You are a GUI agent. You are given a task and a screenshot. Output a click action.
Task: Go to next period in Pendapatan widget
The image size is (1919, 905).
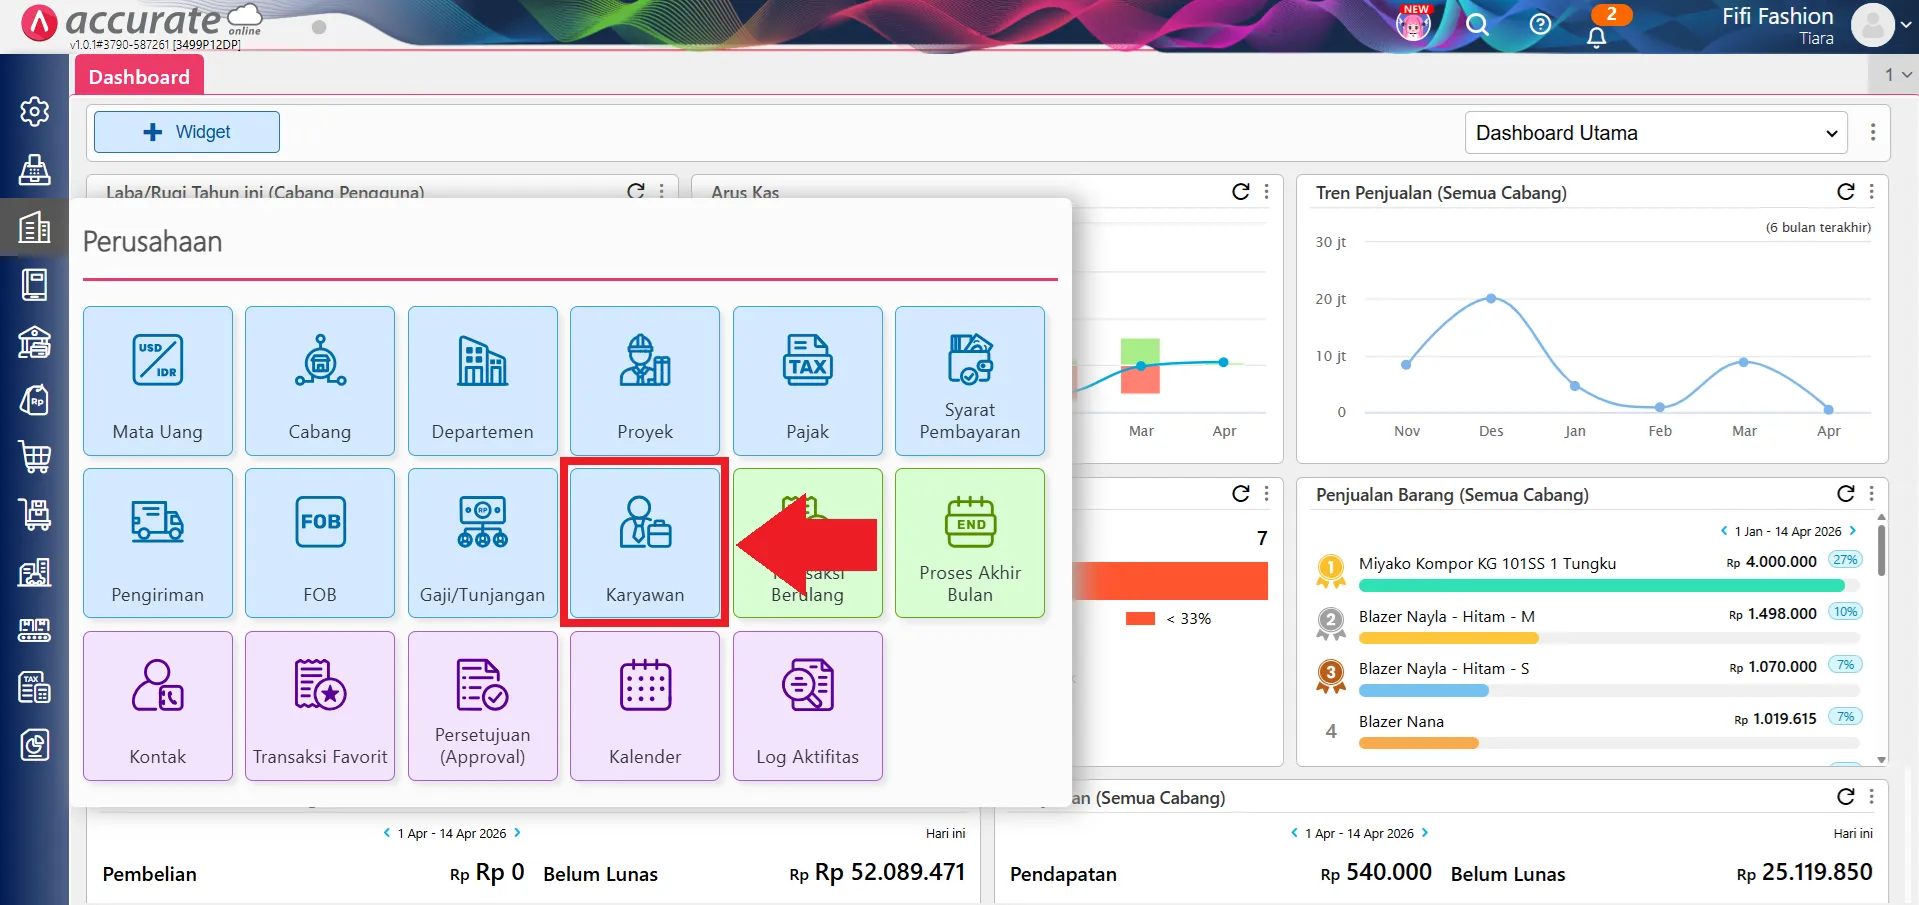[x=1425, y=832]
